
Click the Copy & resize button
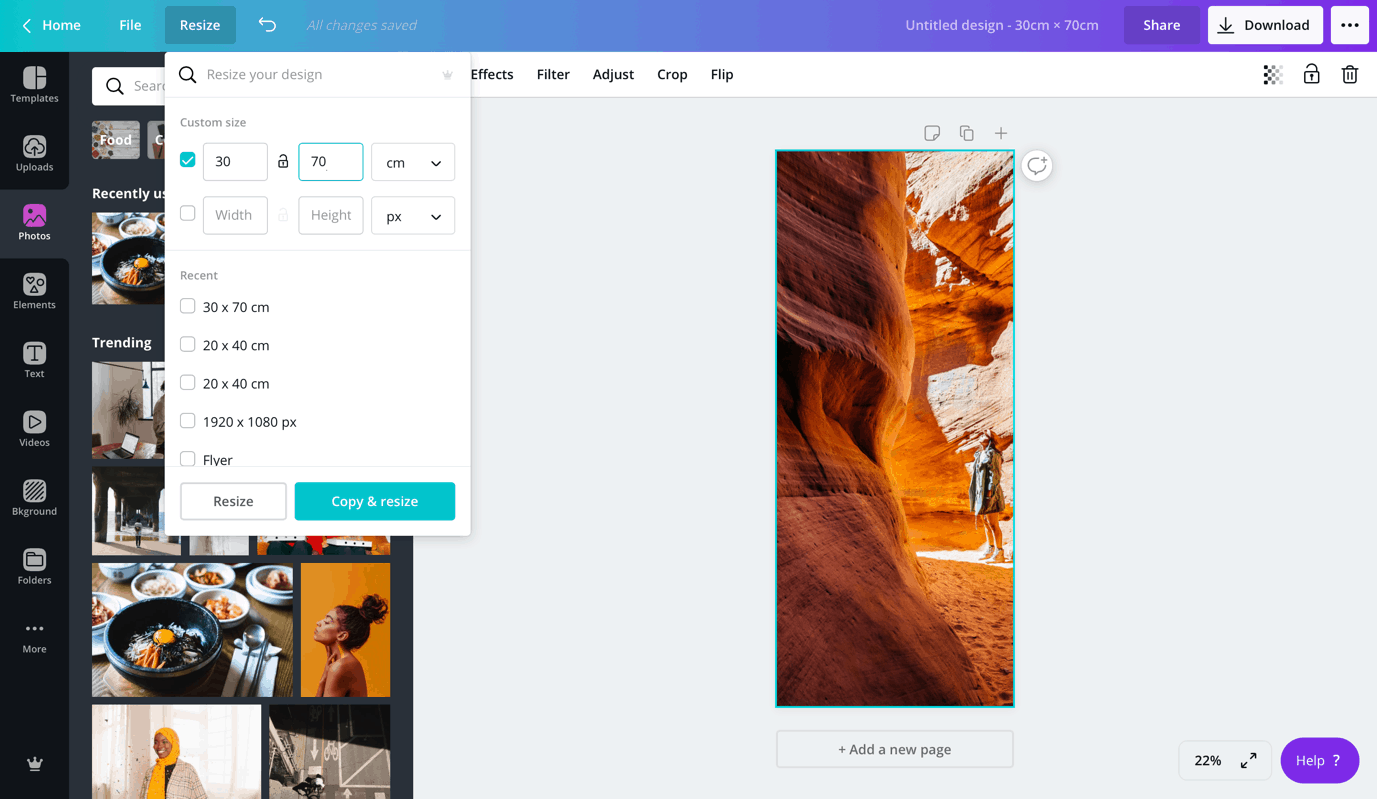click(374, 500)
